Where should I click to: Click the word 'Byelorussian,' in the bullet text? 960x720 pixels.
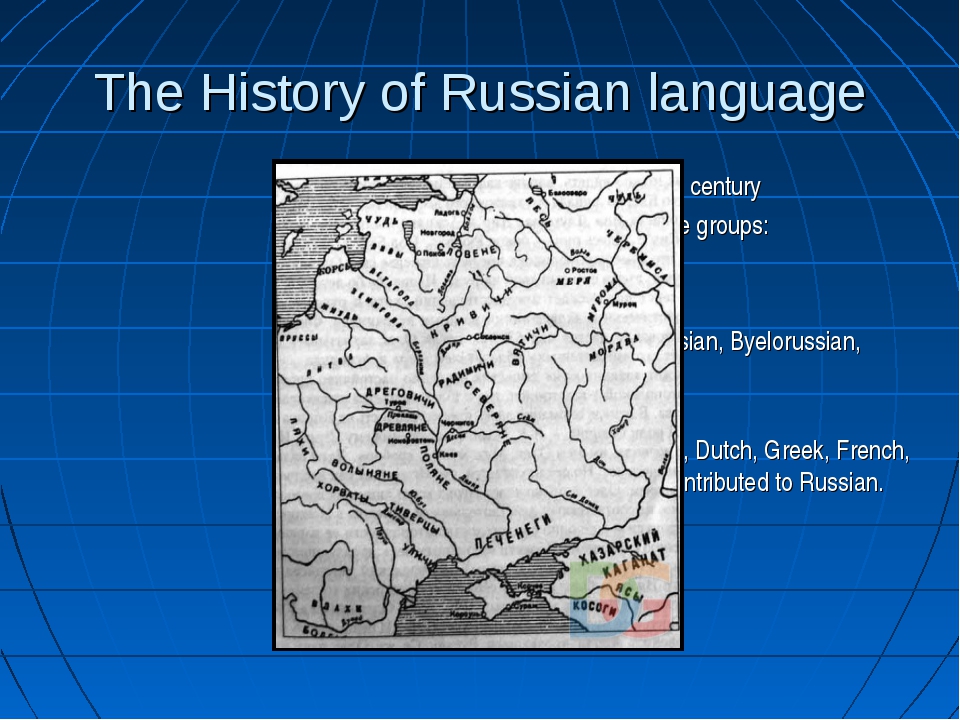(x=795, y=342)
